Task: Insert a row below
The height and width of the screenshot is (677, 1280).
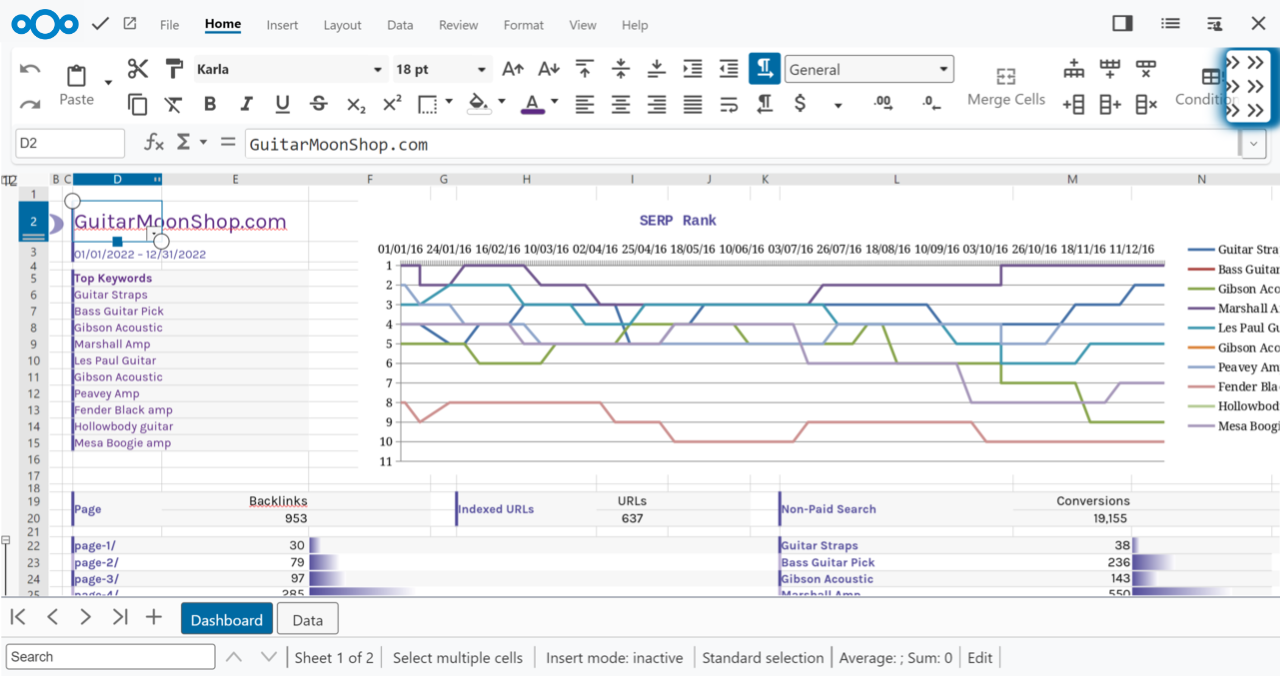Action: [1110, 69]
